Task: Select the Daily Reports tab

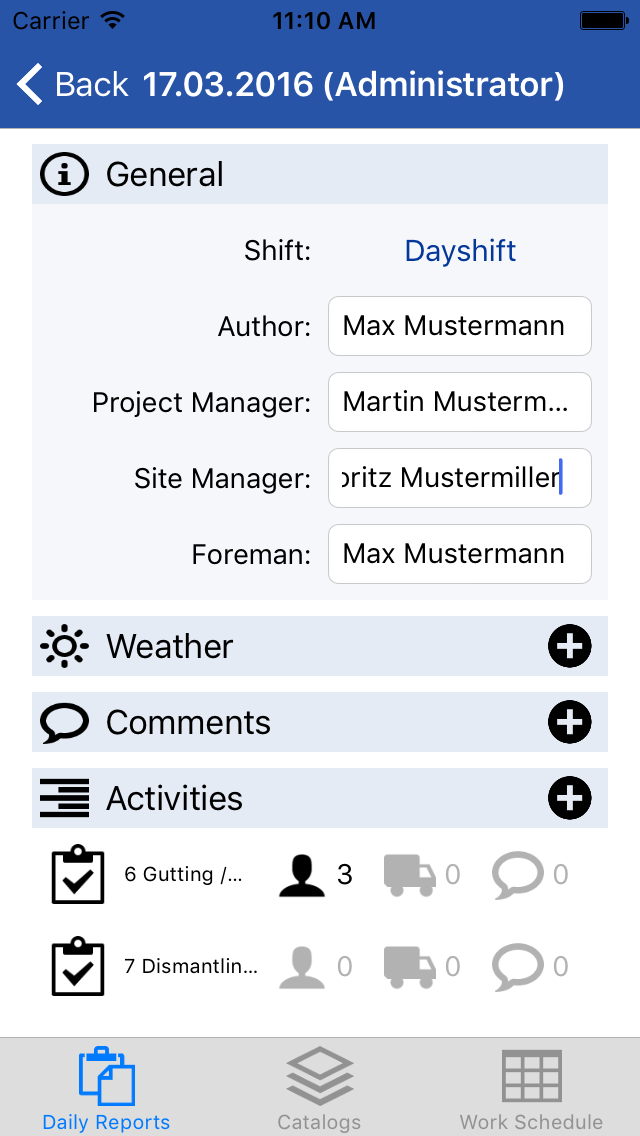Action: [107, 1088]
